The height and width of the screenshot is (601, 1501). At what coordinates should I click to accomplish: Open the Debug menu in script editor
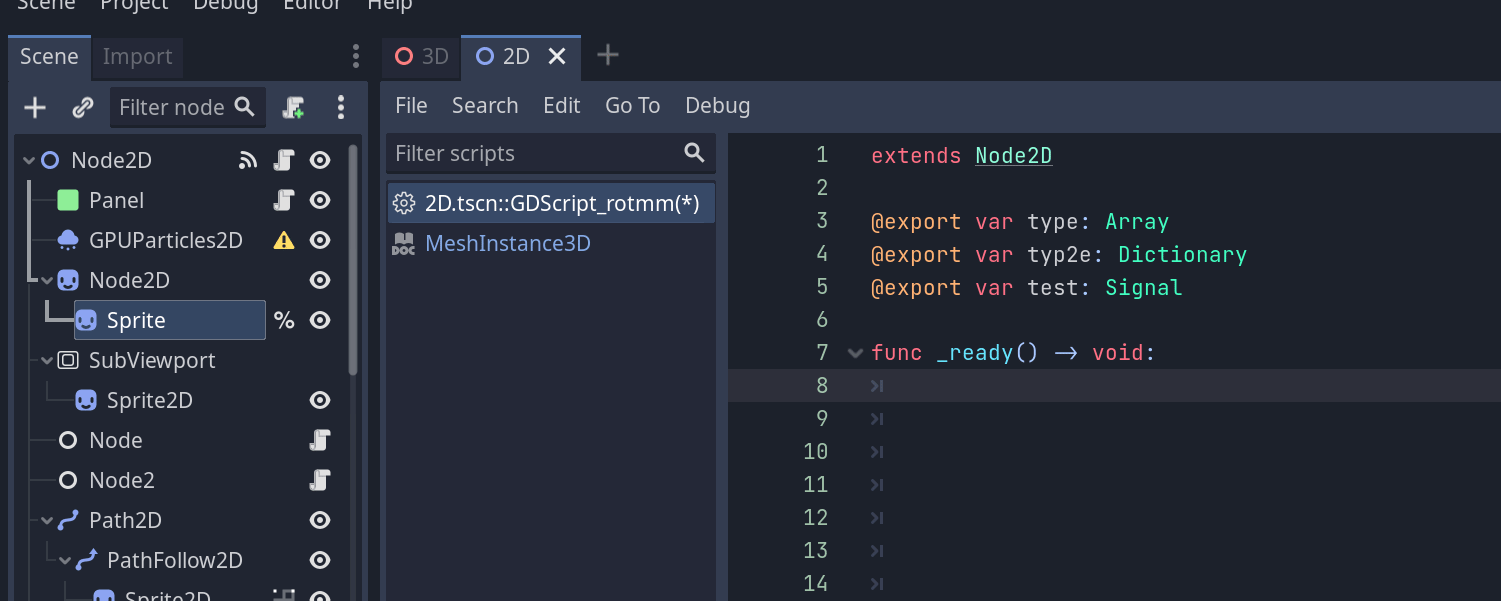point(717,105)
